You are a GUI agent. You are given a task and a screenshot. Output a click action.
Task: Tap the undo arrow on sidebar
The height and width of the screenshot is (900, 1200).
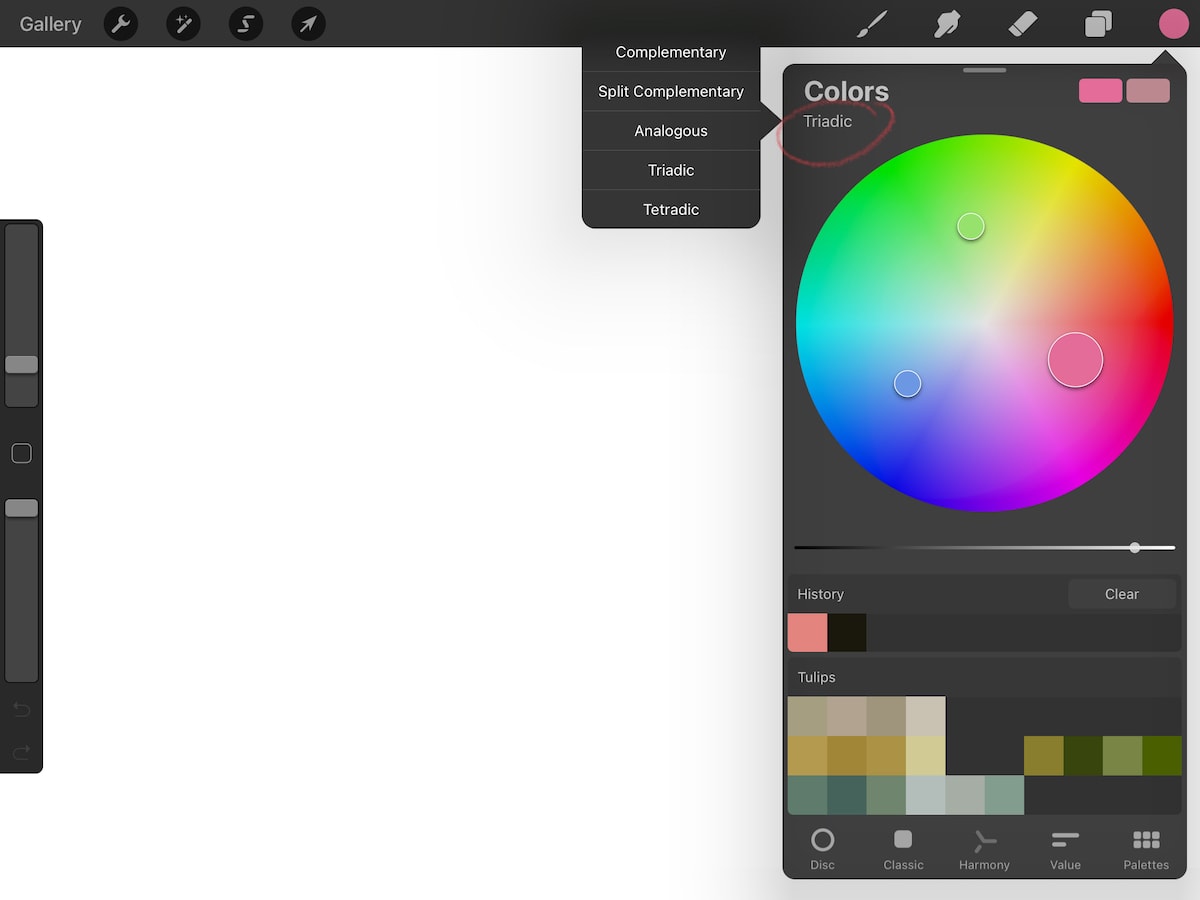pos(21,710)
